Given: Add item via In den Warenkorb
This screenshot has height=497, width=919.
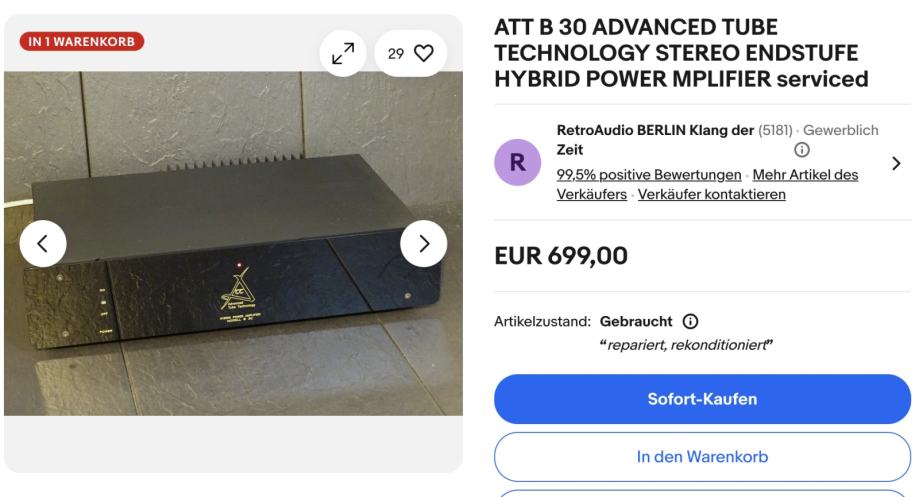Looking at the screenshot, I should coord(702,457).
